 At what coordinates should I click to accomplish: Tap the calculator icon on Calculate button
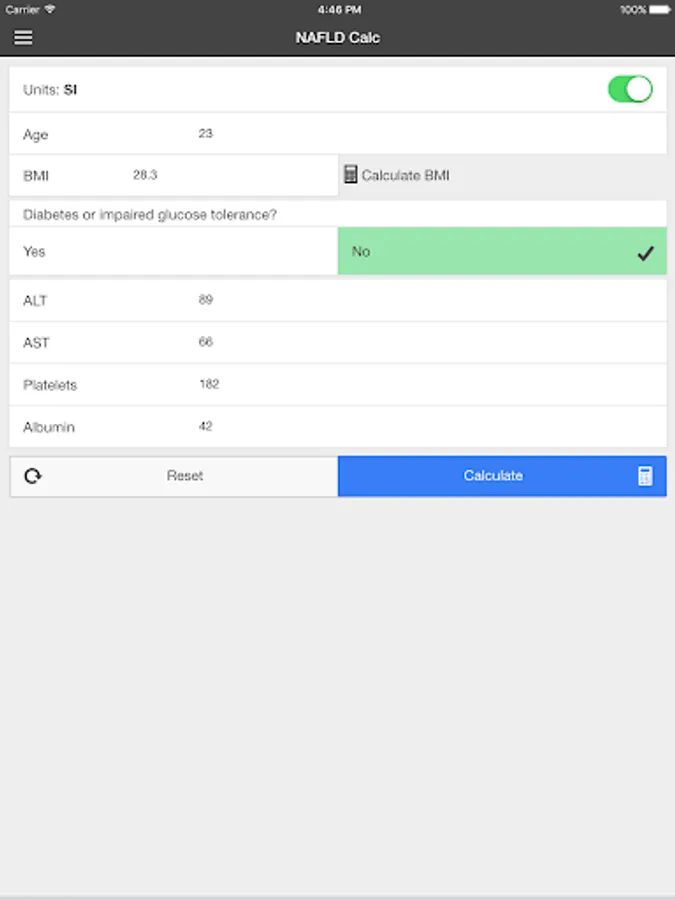coord(645,476)
